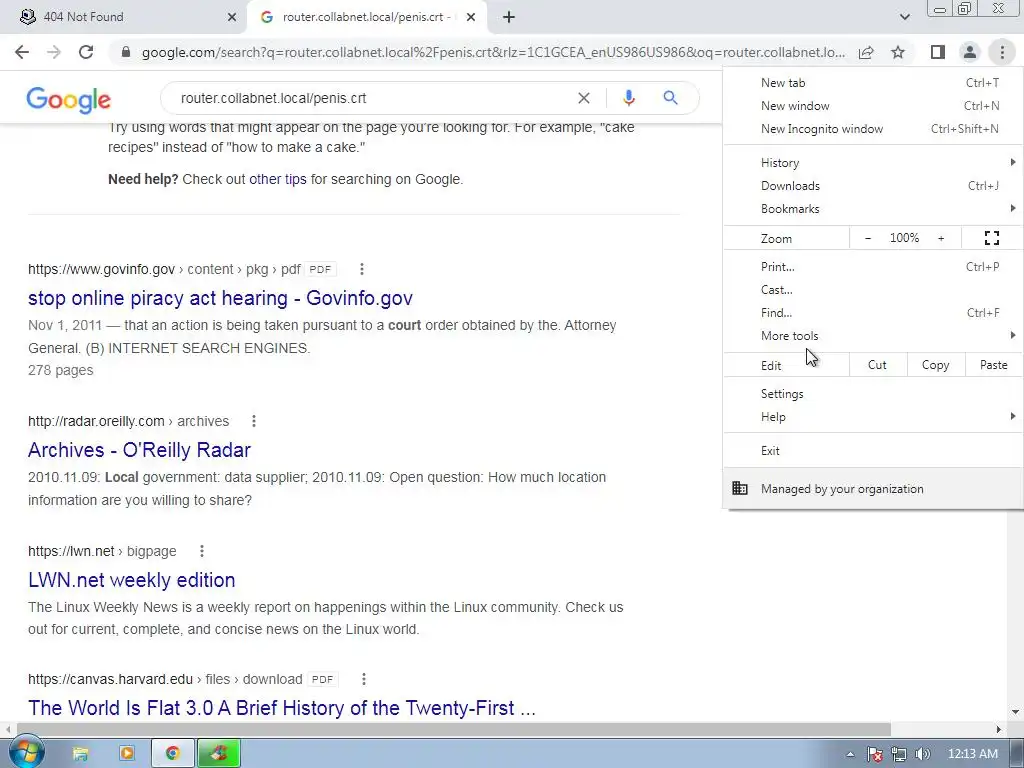This screenshot has width=1024, height=768.
Task: Open the Google logo homepage
Action: pos(69,99)
